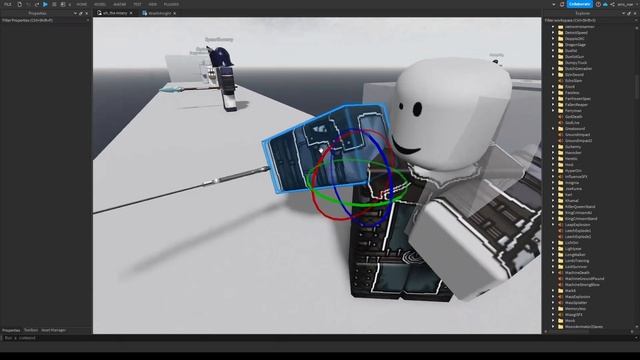Click the KingCrimsonAU folder icon
Screen dimensions: 640x360
[560, 213]
